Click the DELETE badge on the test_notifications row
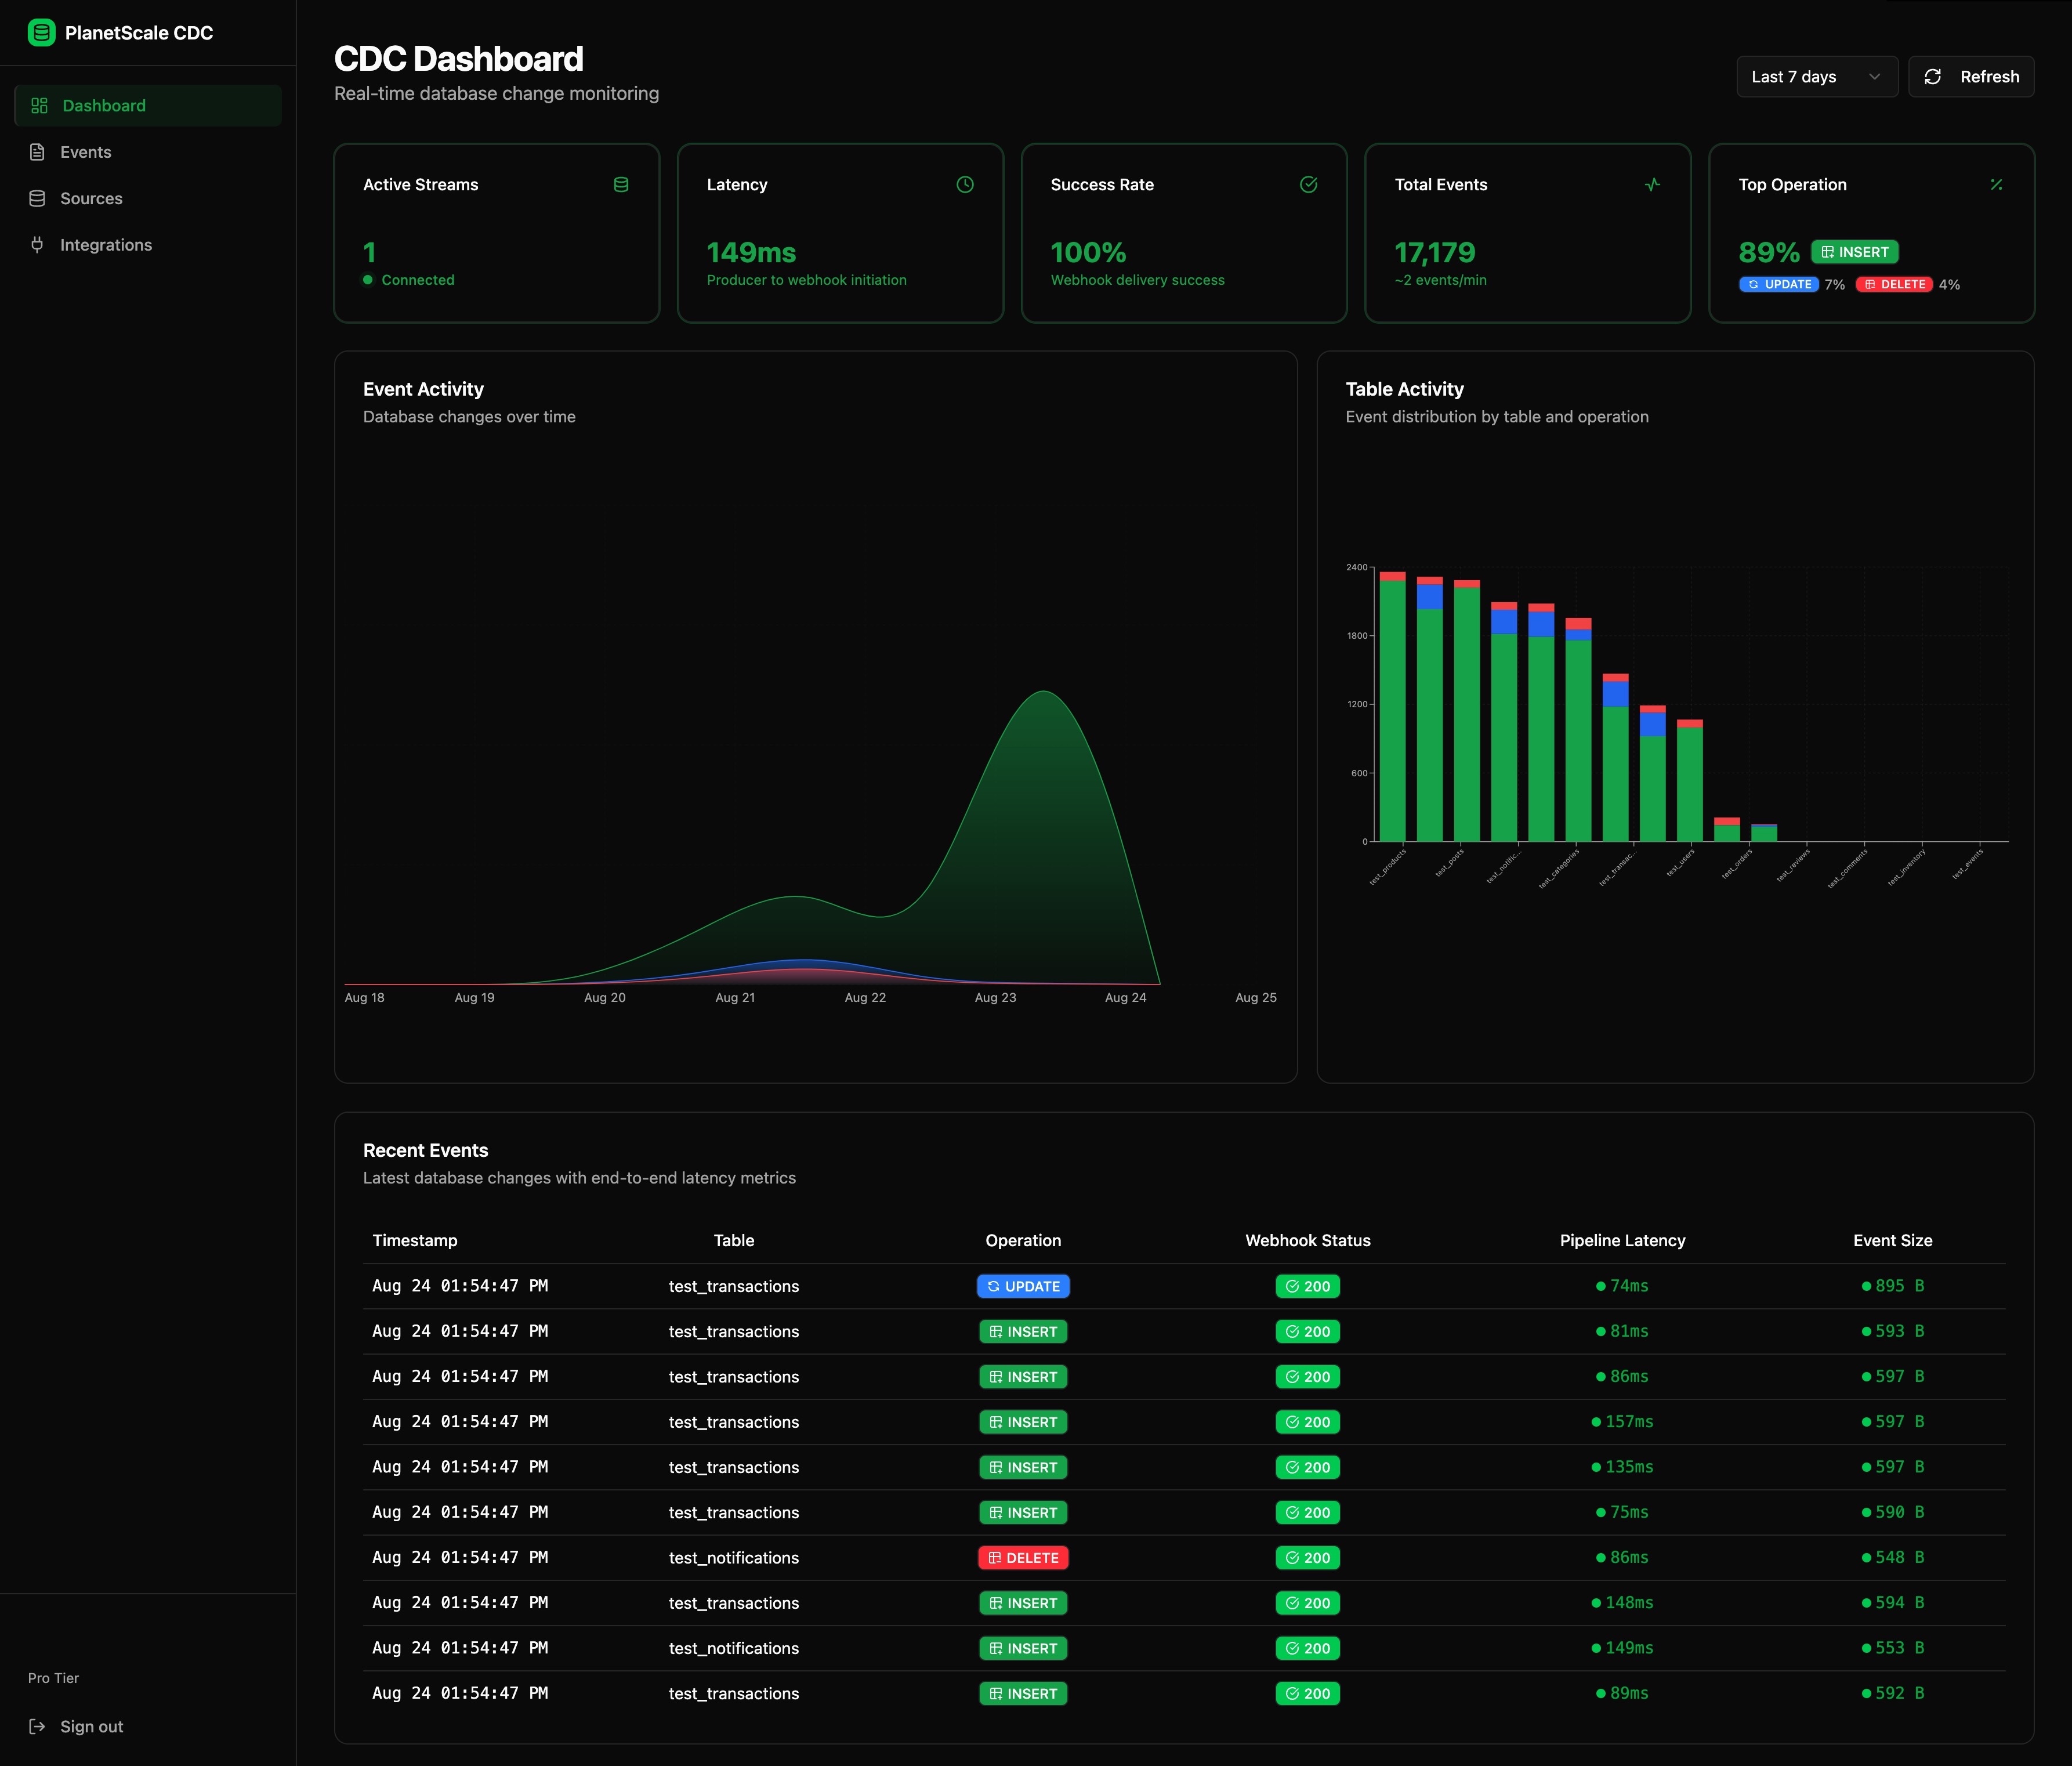Viewport: 2072px width, 1766px height. pos(1022,1558)
